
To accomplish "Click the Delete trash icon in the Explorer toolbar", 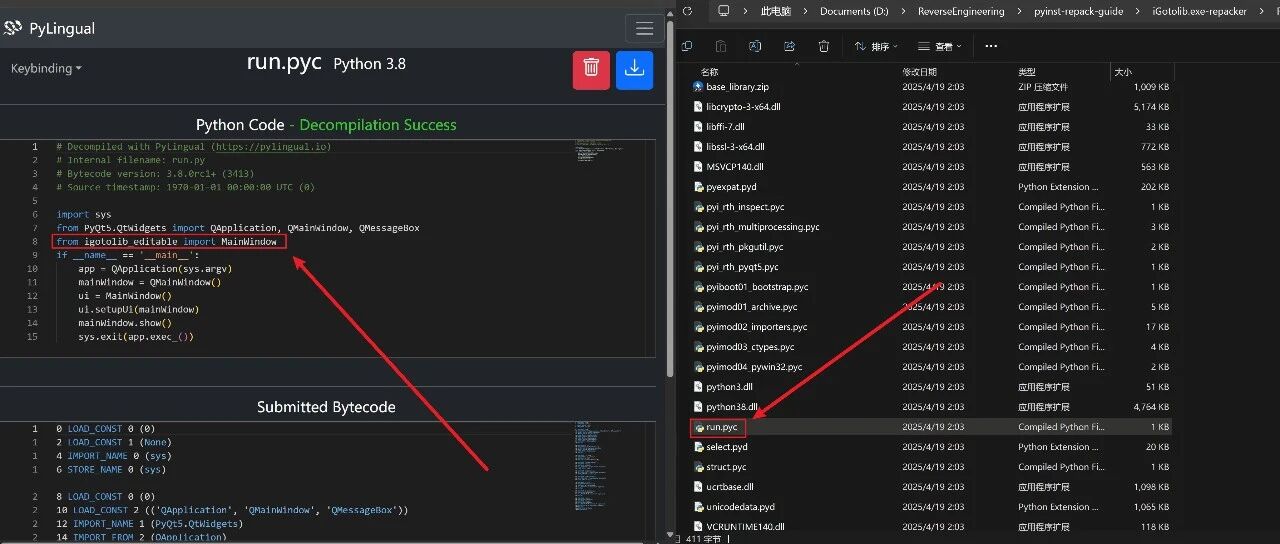I will [x=823, y=46].
